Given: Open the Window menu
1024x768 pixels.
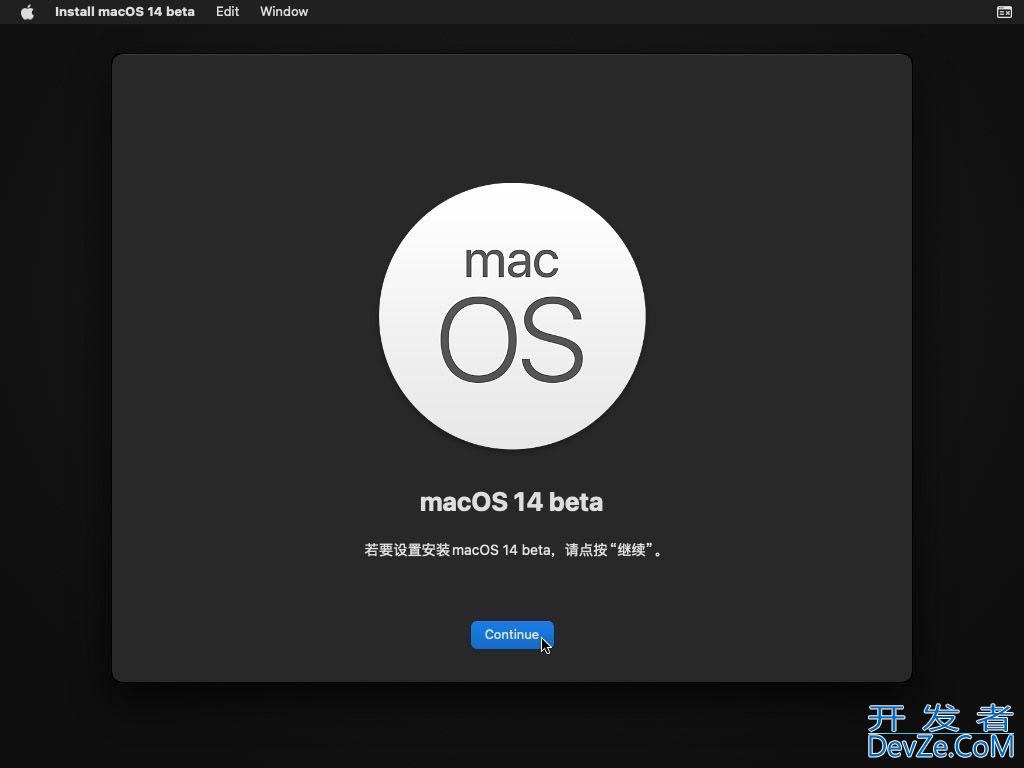Looking at the screenshot, I should 284,12.
